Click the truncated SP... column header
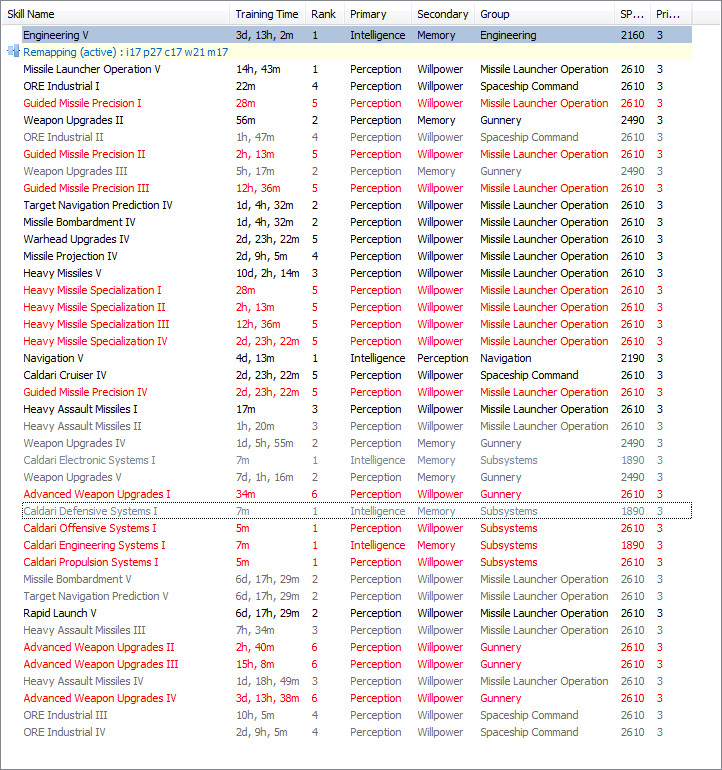722x770 pixels. (x=633, y=14)
